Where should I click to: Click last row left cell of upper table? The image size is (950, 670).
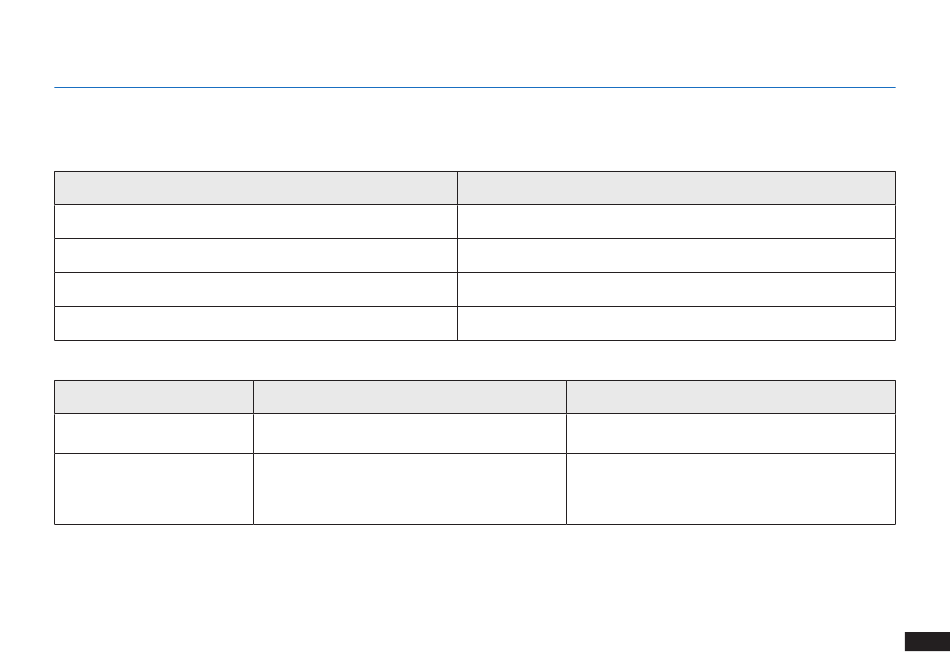click(256, 323)
